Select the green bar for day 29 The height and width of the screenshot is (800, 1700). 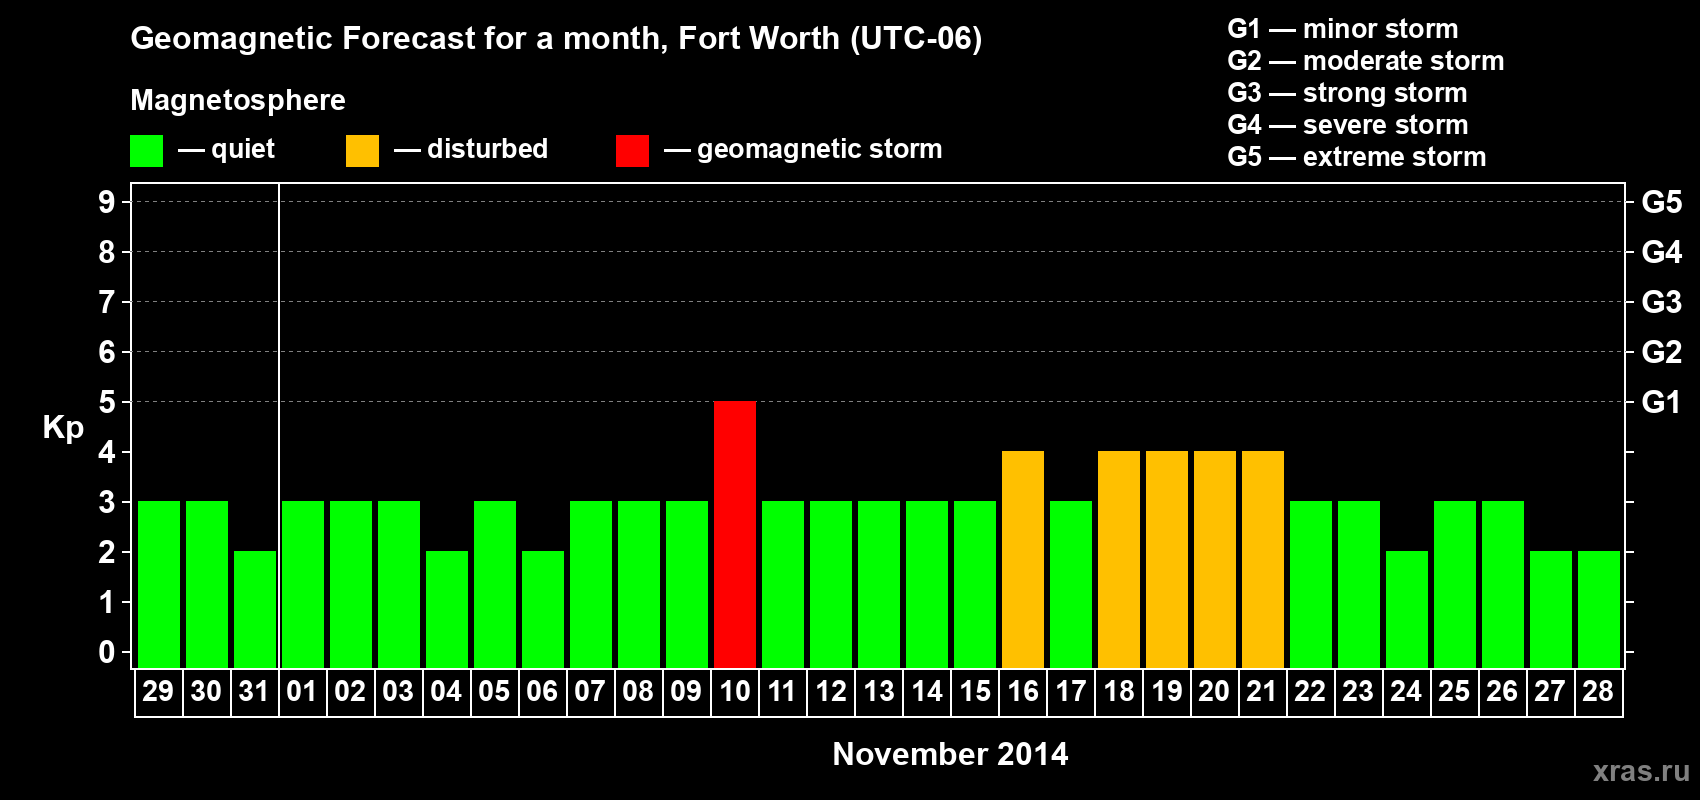159,584
